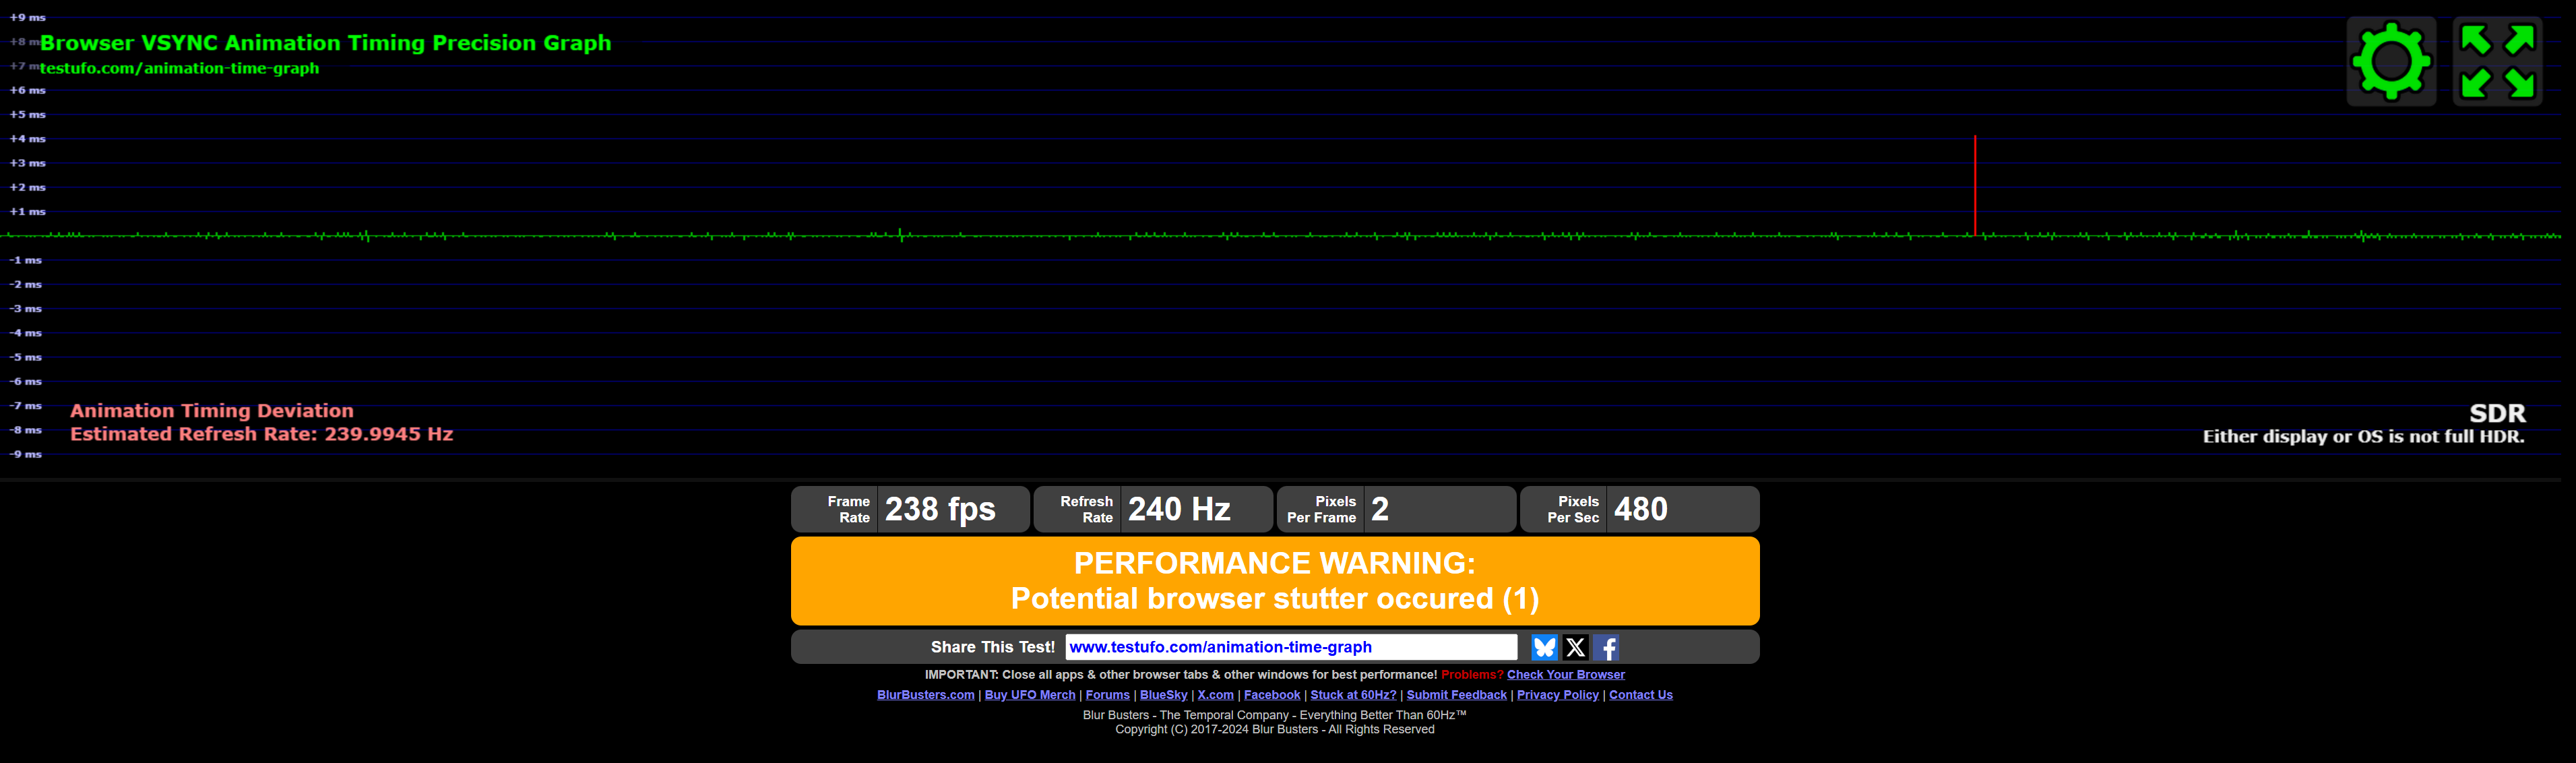2576x763 pixels.
Task: Click the testufo.com/animation-time-graph heading text
Action: (179, 68)
